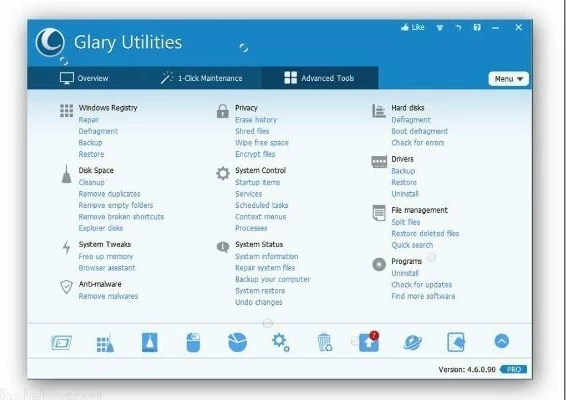This screenshot has width=566, height=400.
Task: Select the Advanced Tools tab
Action: click(x=320, y=78)
